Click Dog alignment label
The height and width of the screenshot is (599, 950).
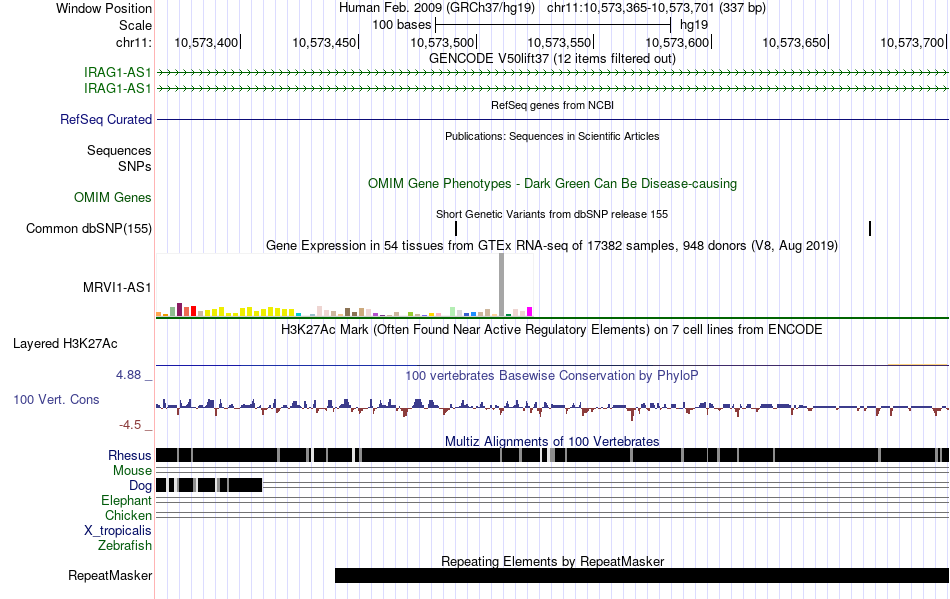[x=140, y=485]
